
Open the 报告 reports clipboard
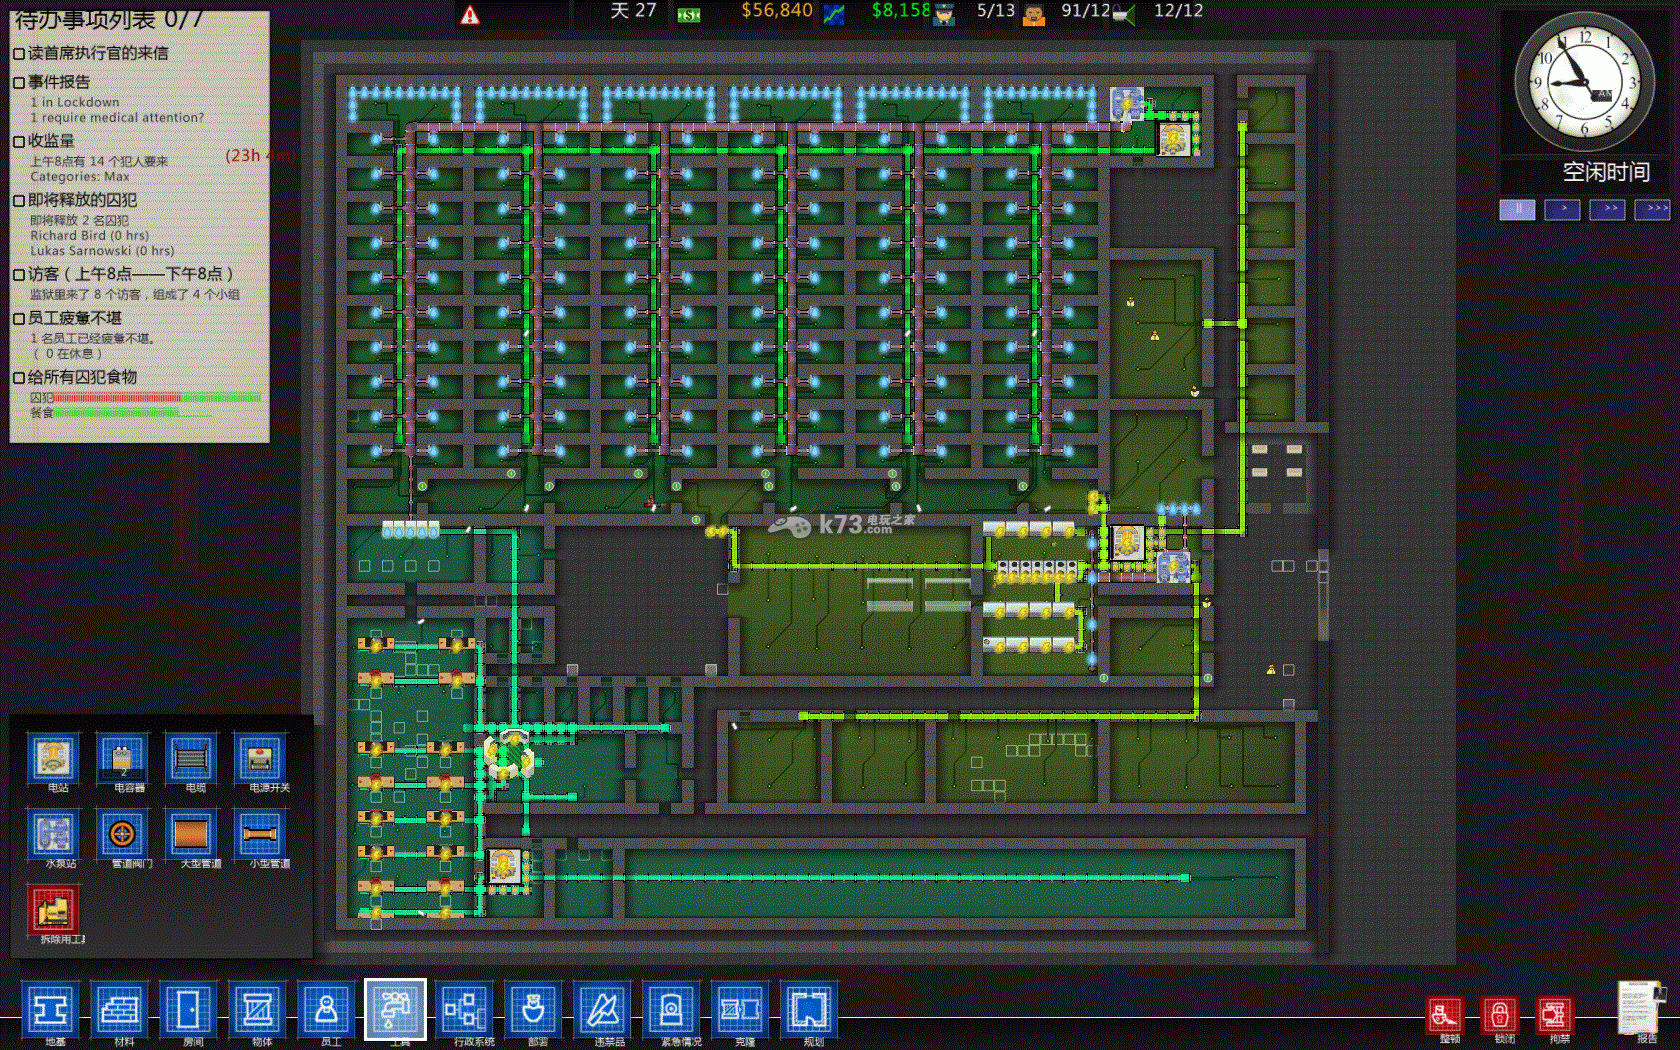coord(1640,1008)
